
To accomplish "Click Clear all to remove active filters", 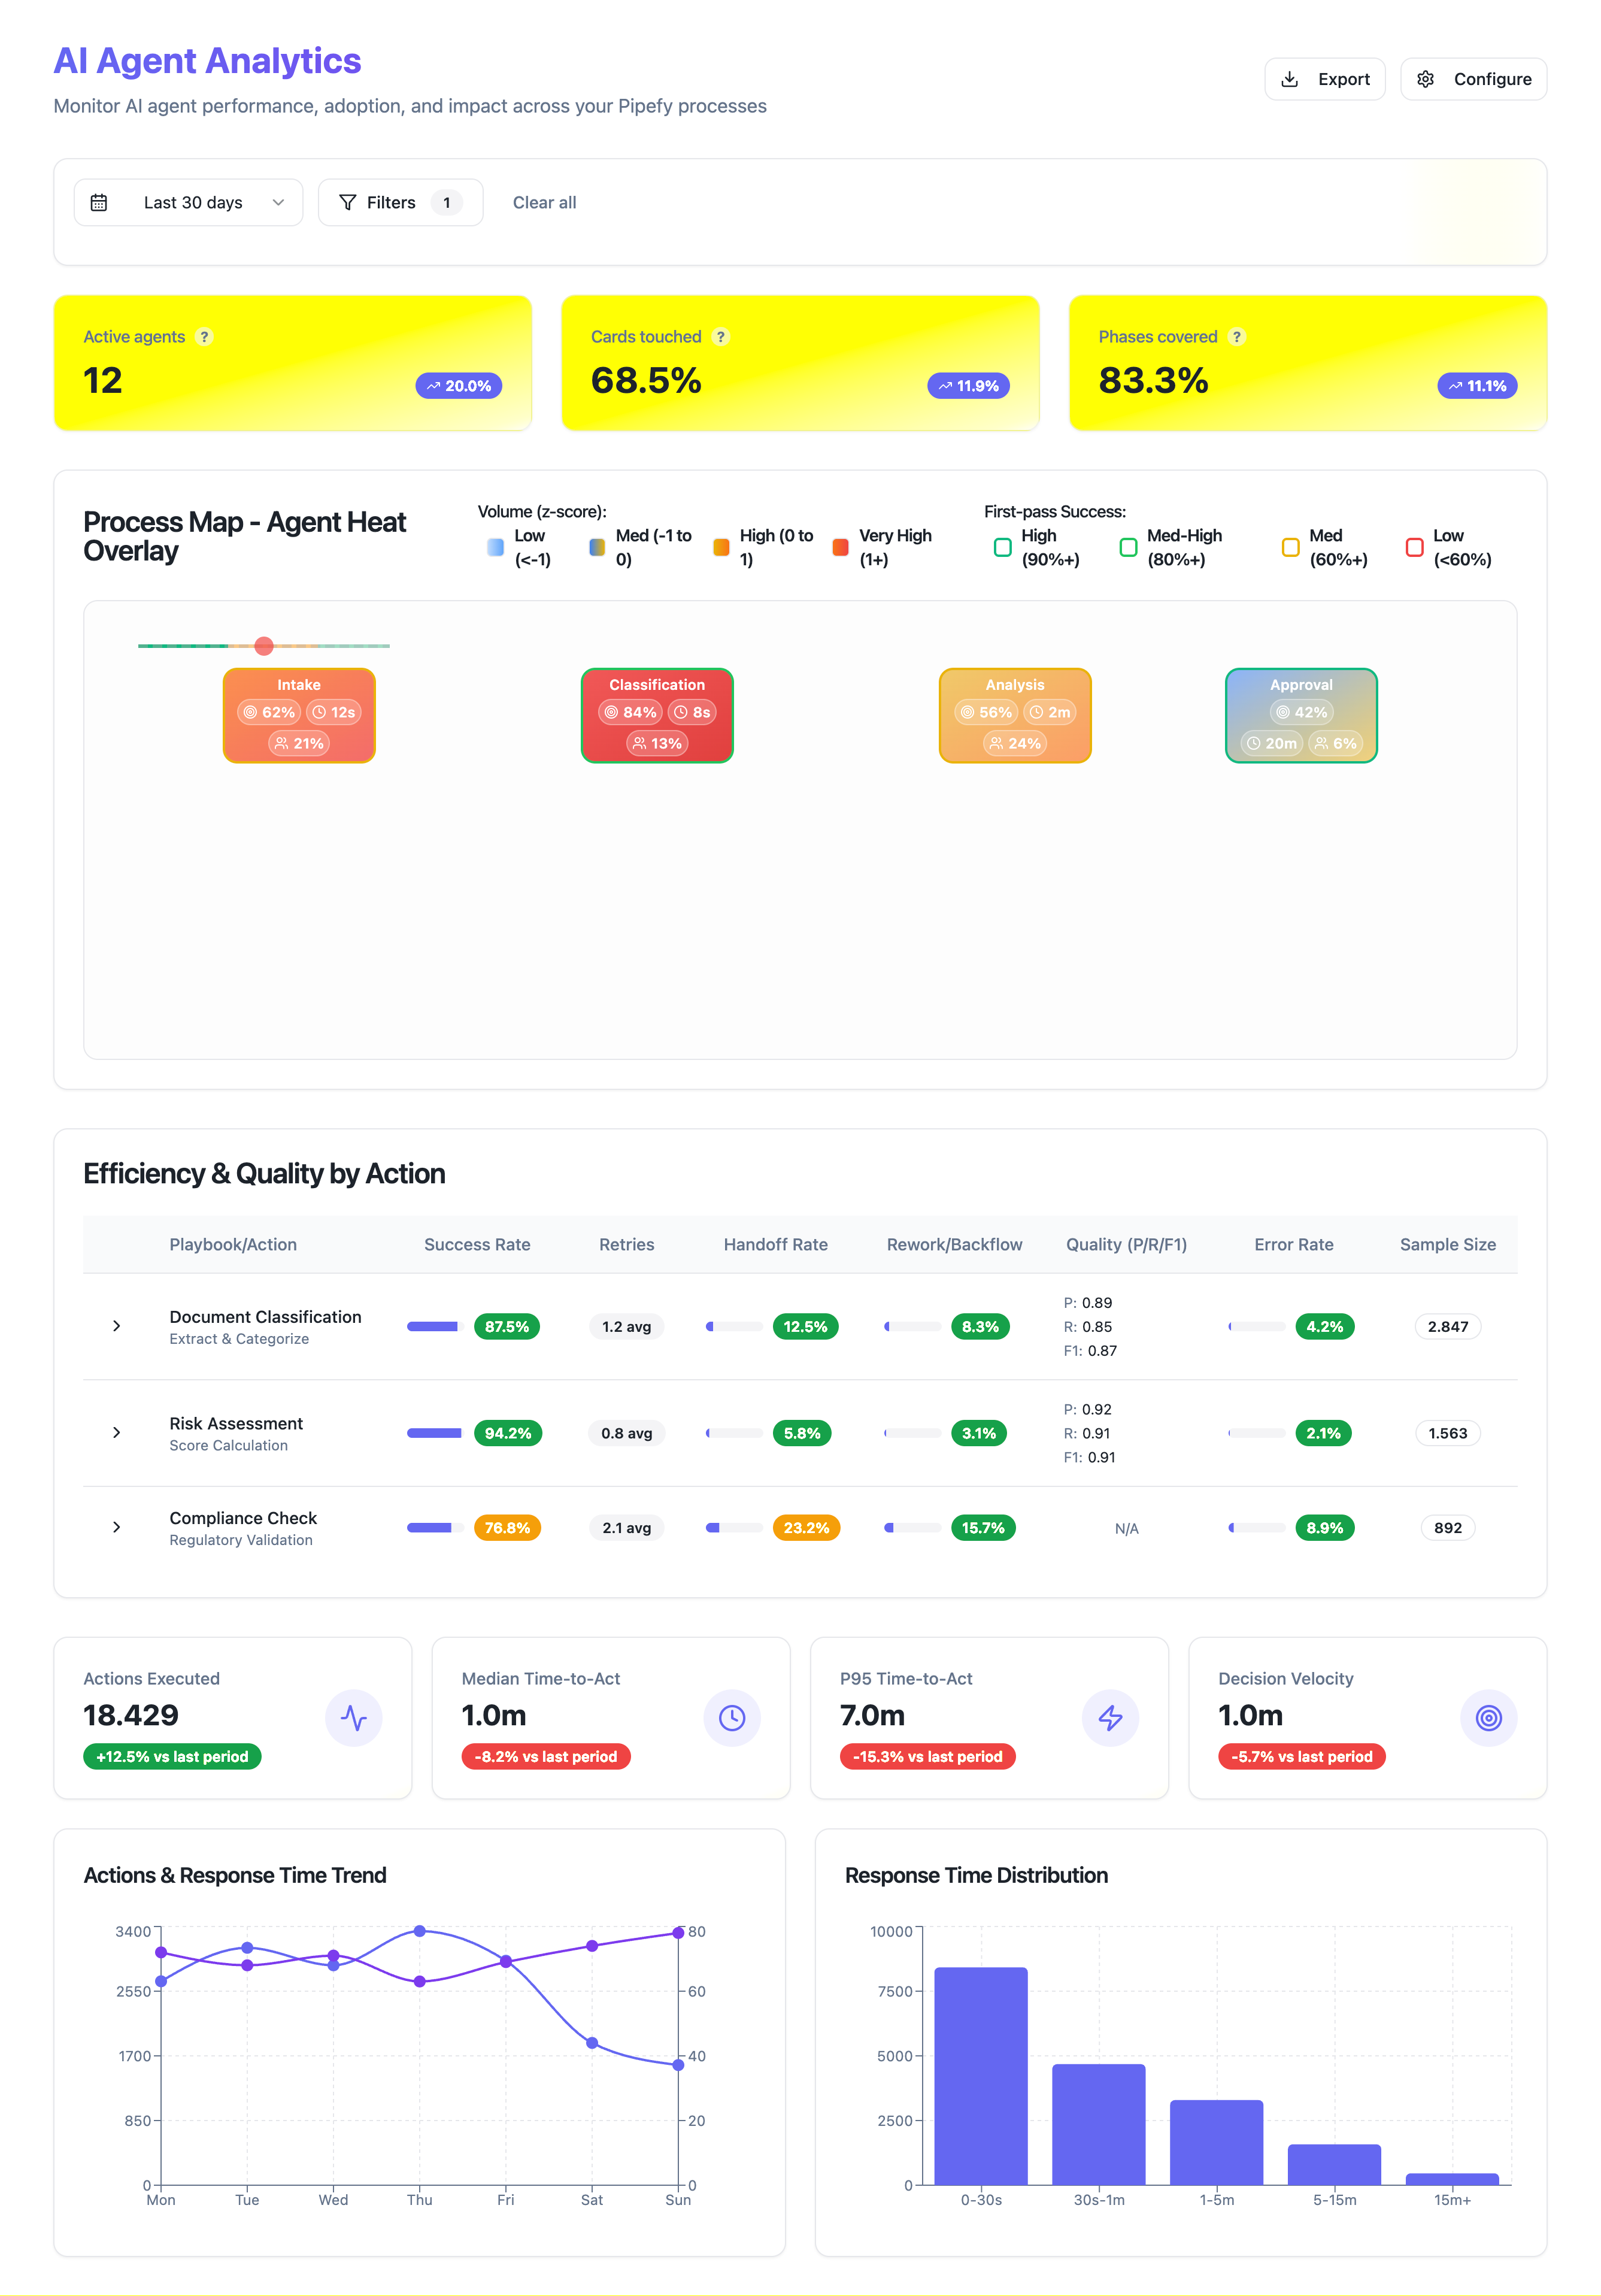I will (x=544, y=202).
